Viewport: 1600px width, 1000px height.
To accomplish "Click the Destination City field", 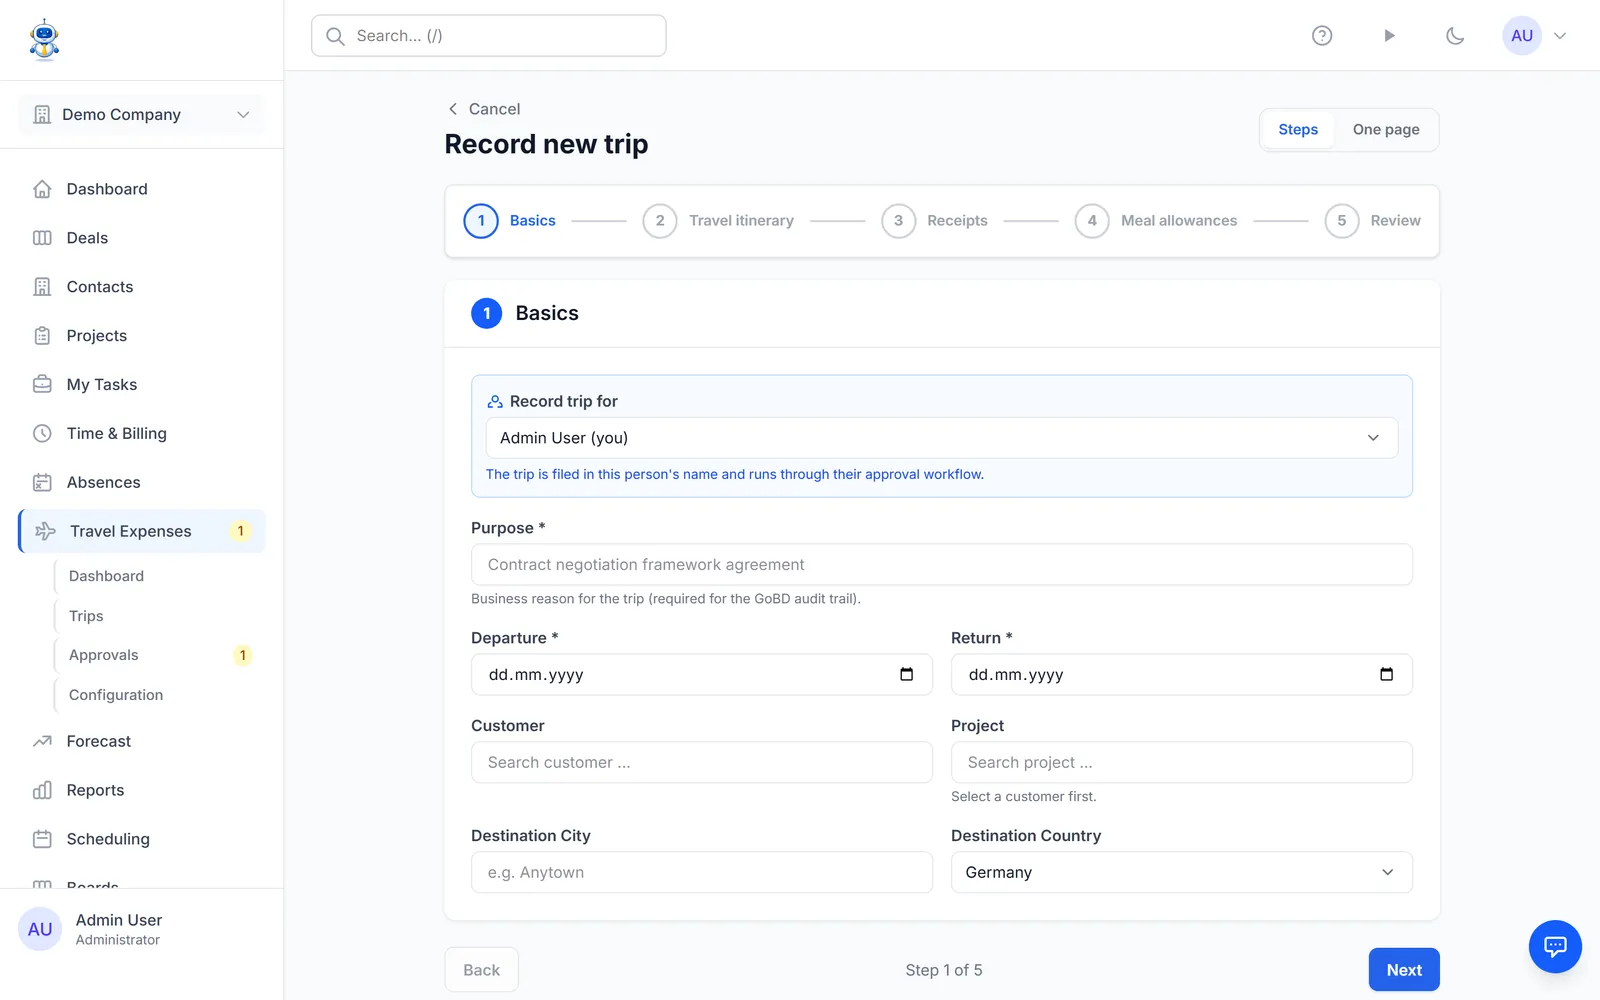I will 702,872.
